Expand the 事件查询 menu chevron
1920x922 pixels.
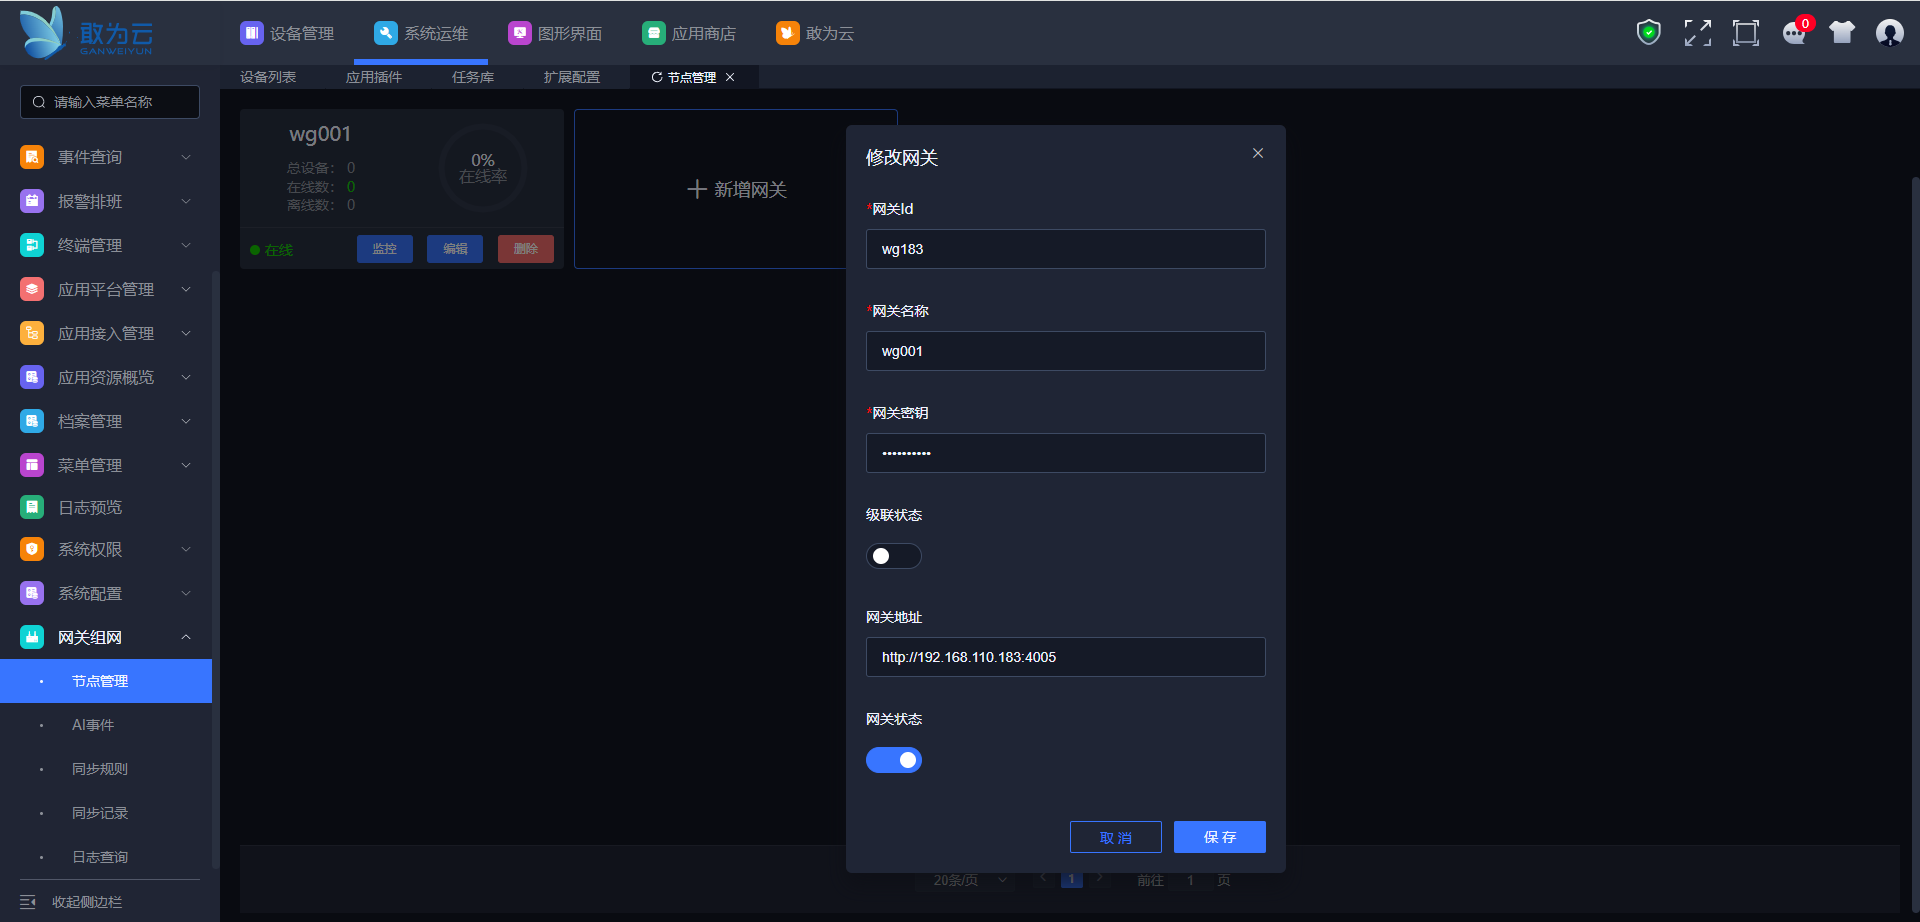(x=186, y=157)
